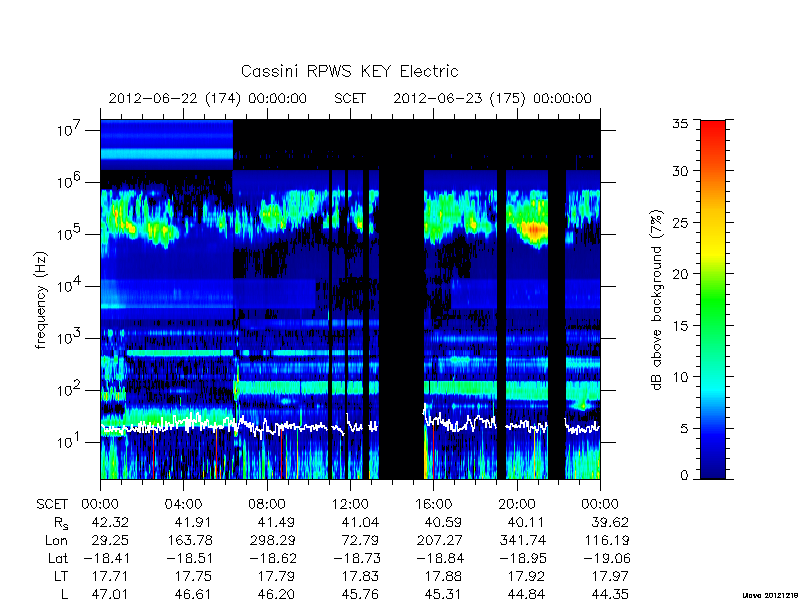Viewport: 800px width, 600px height.
Task: Click the red top of the colorbar
Action: coord(713,133)
